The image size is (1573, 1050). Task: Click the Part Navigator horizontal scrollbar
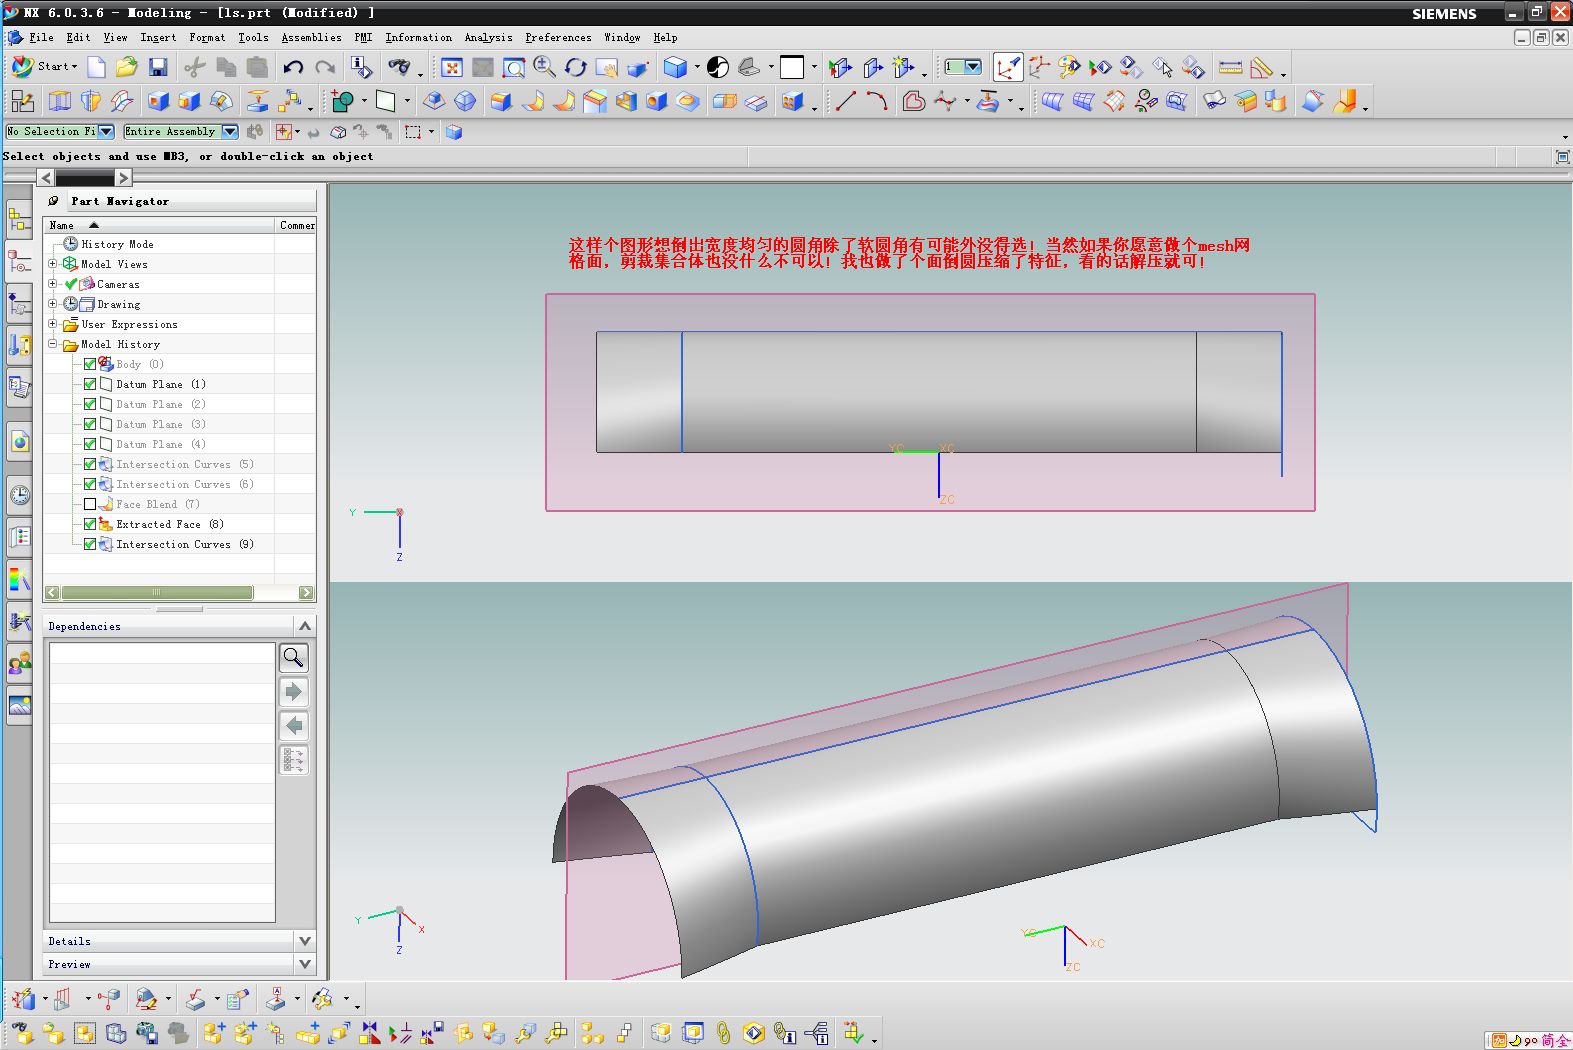[x=157, y=593]
